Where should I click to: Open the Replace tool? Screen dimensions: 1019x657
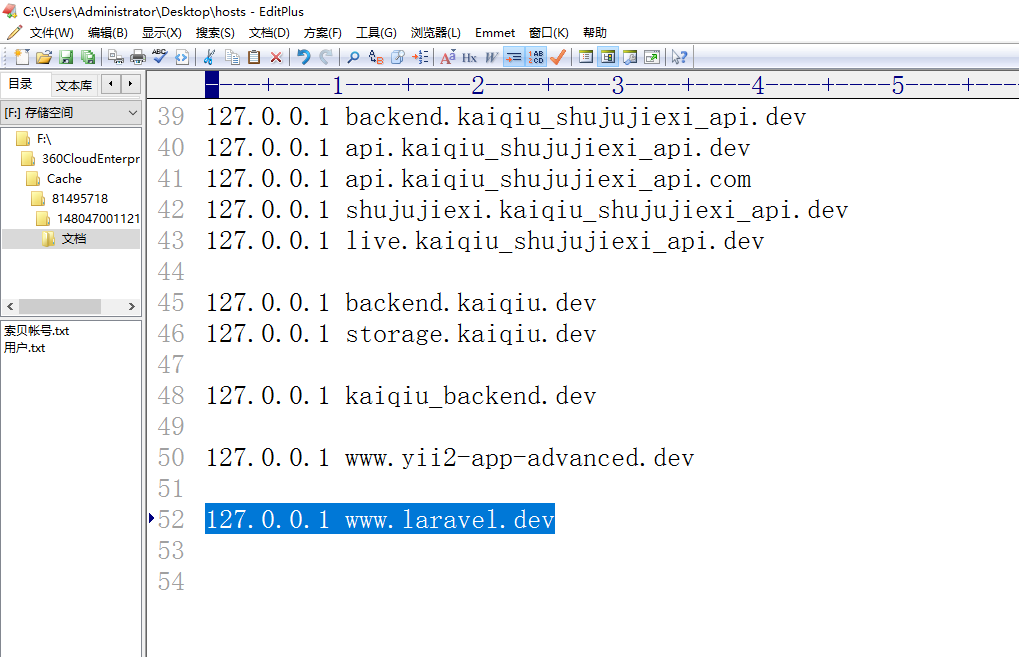(x=376, y=57)
